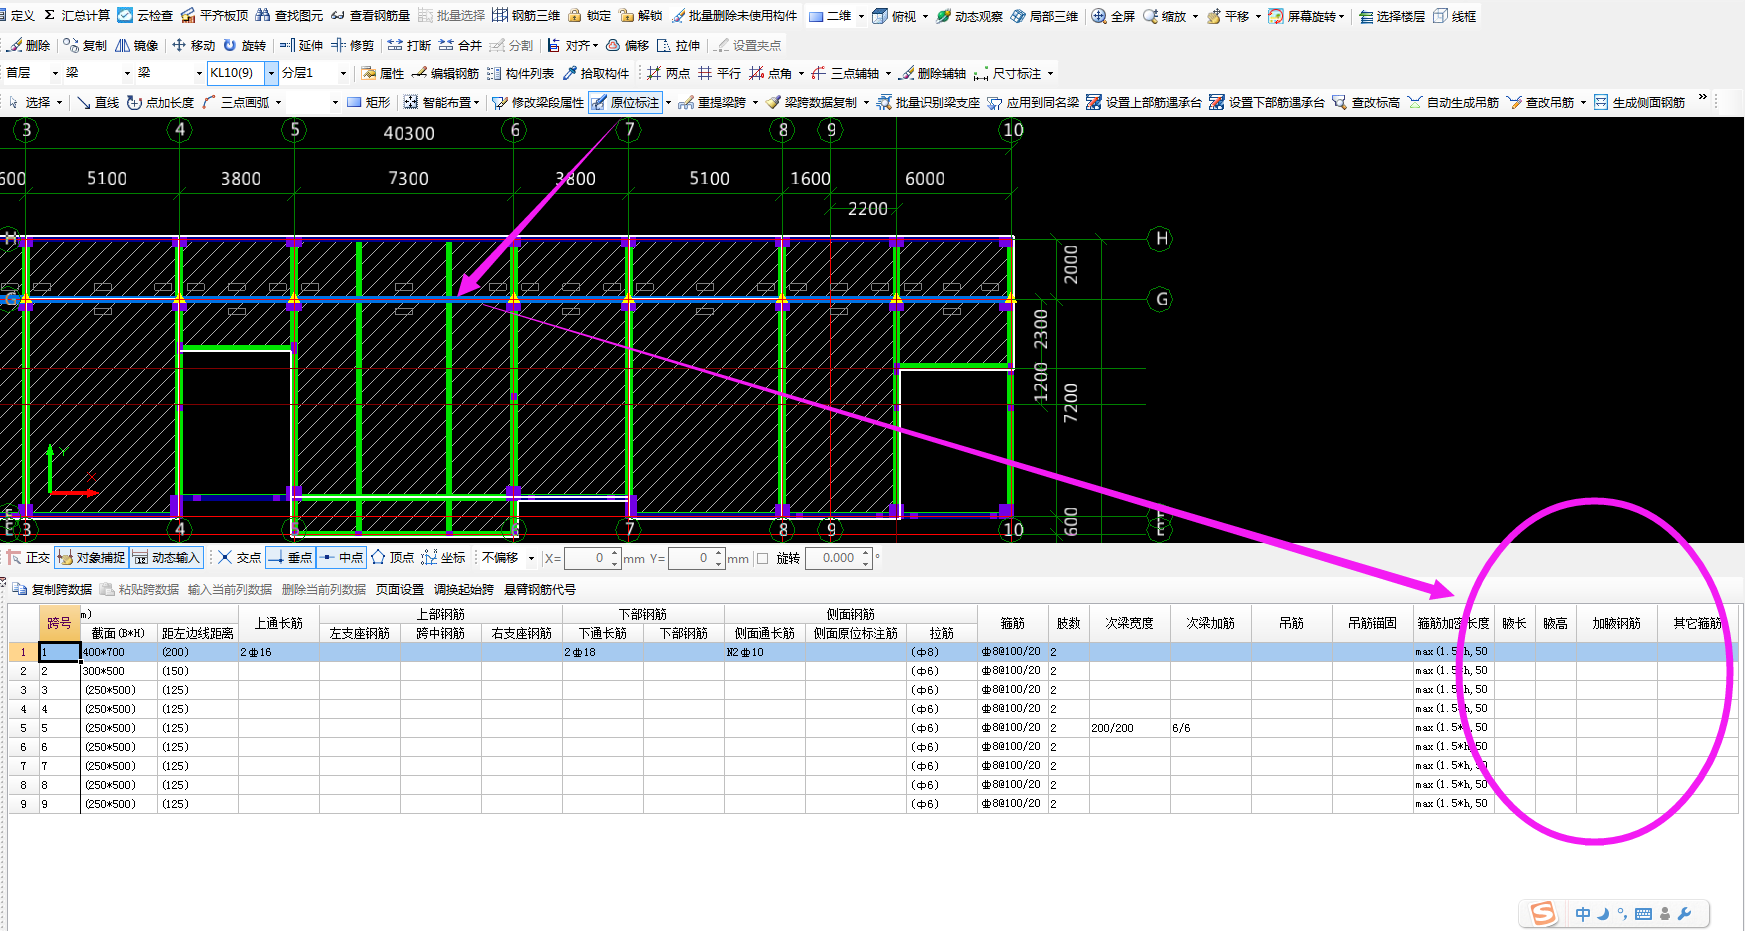Select span 5 cell 200/200 次梁宽度

click(x=1130, y=728)
